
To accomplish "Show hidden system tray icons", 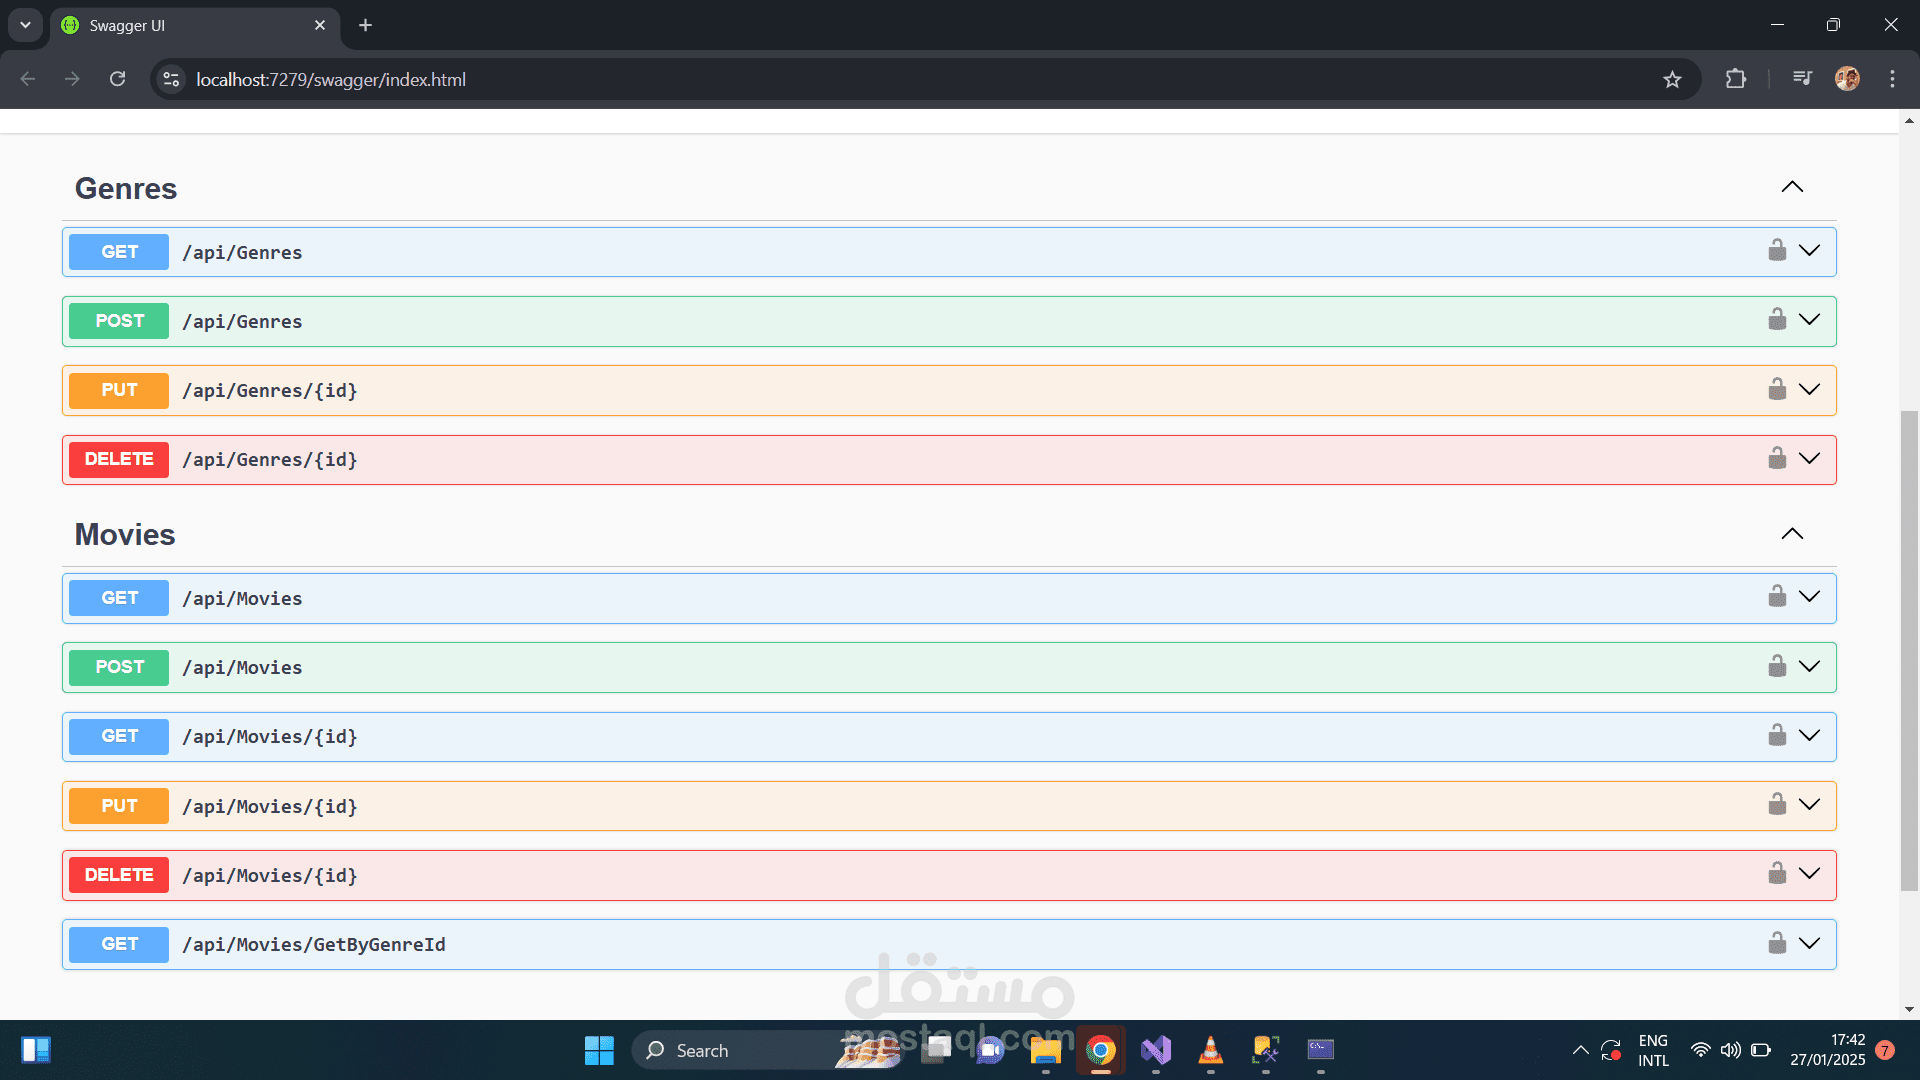I will point(1580,1050).
